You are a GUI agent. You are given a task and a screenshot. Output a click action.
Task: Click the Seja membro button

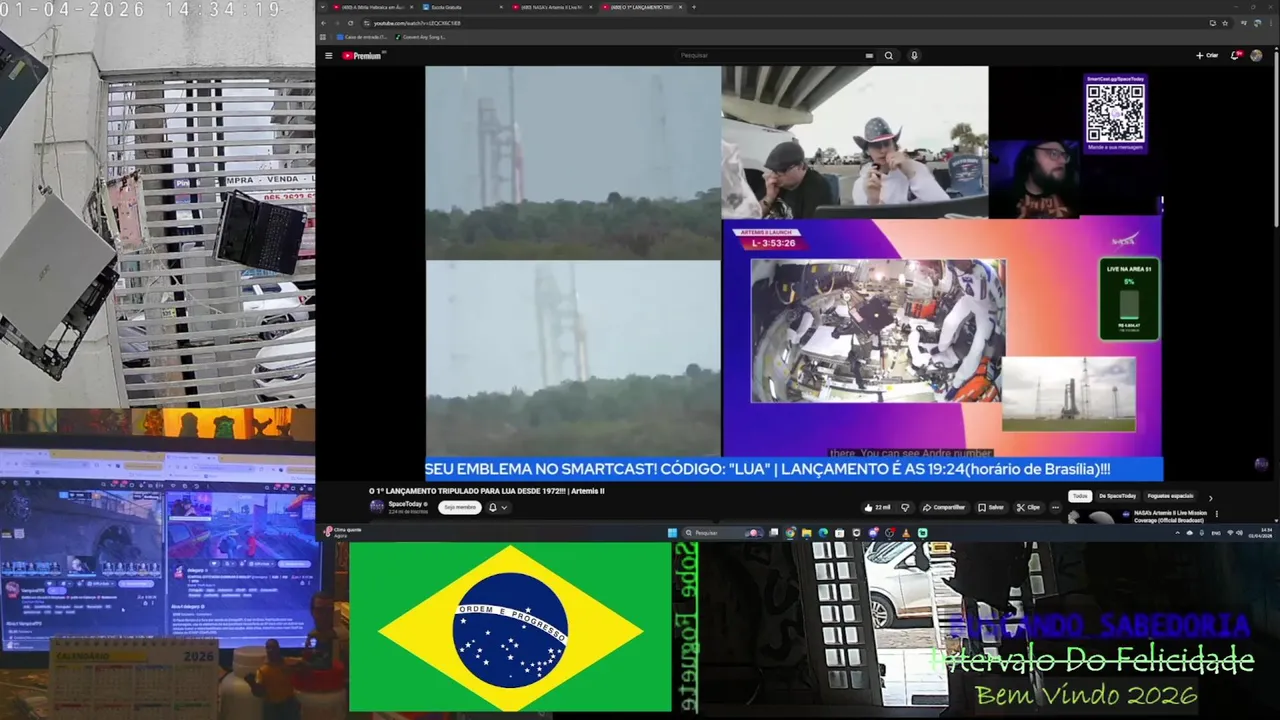tap(459, 507)
